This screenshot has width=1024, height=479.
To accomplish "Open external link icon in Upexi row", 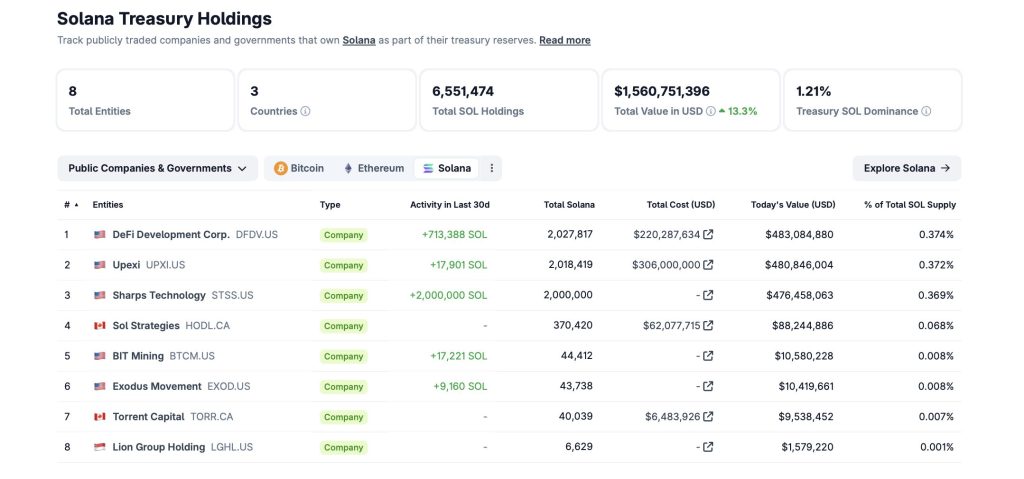I will click(x=708, y=265).
